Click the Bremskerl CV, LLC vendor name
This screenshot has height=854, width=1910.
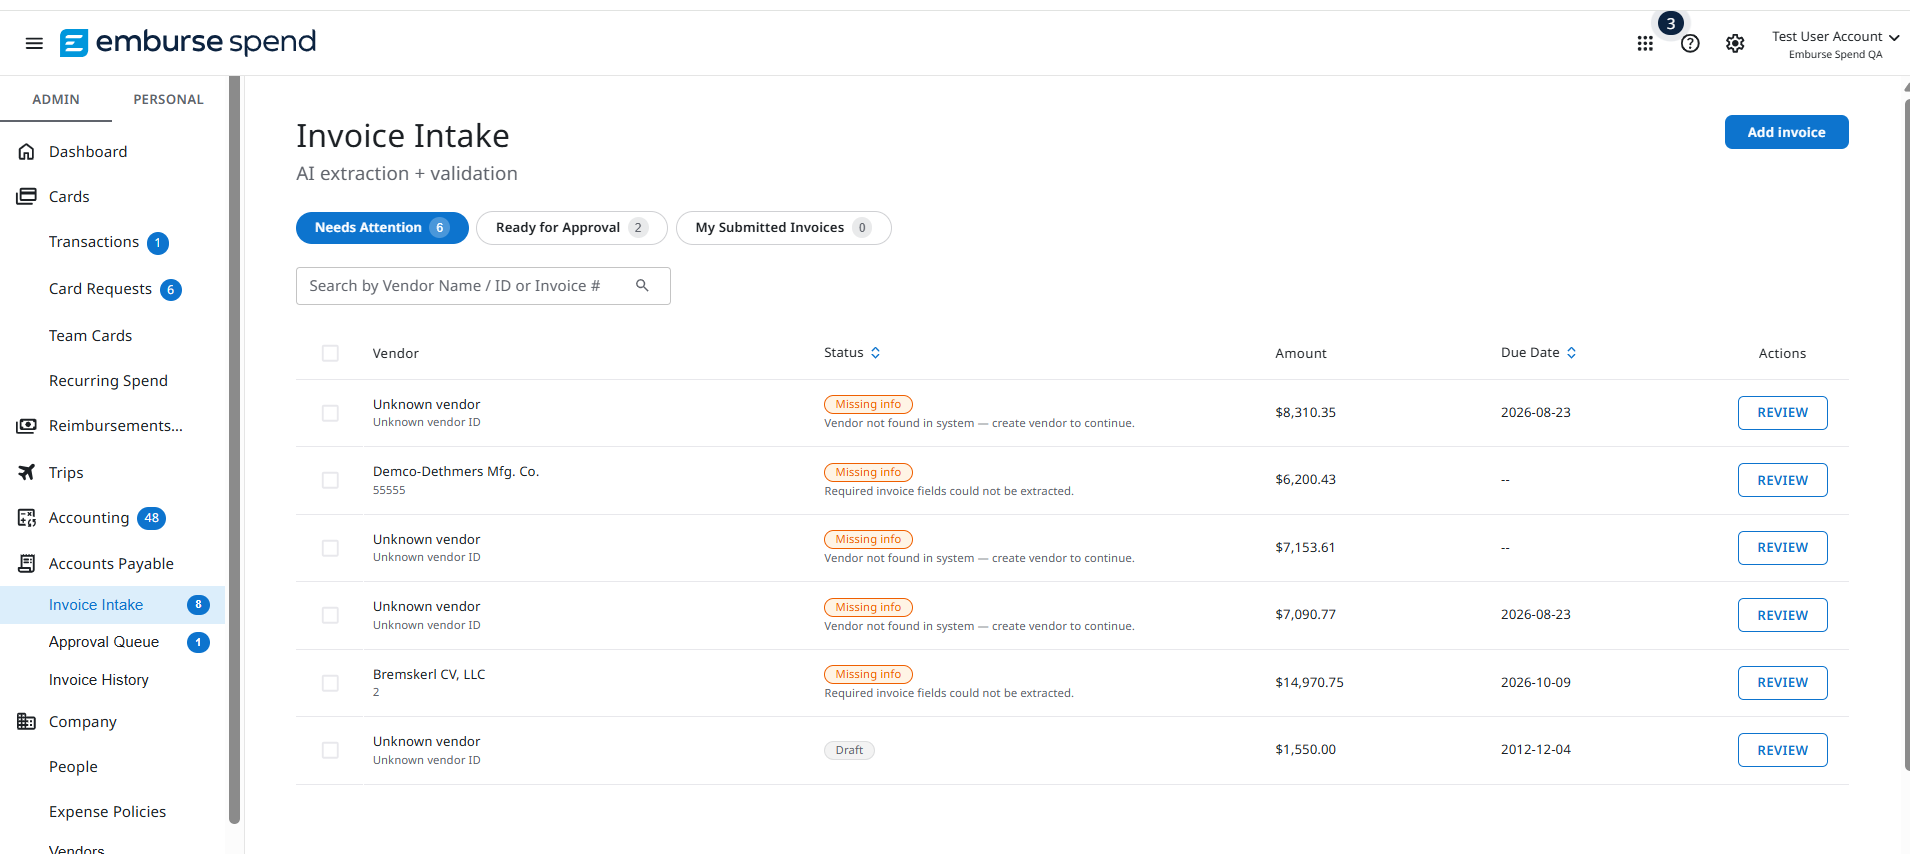click(429, 675)
